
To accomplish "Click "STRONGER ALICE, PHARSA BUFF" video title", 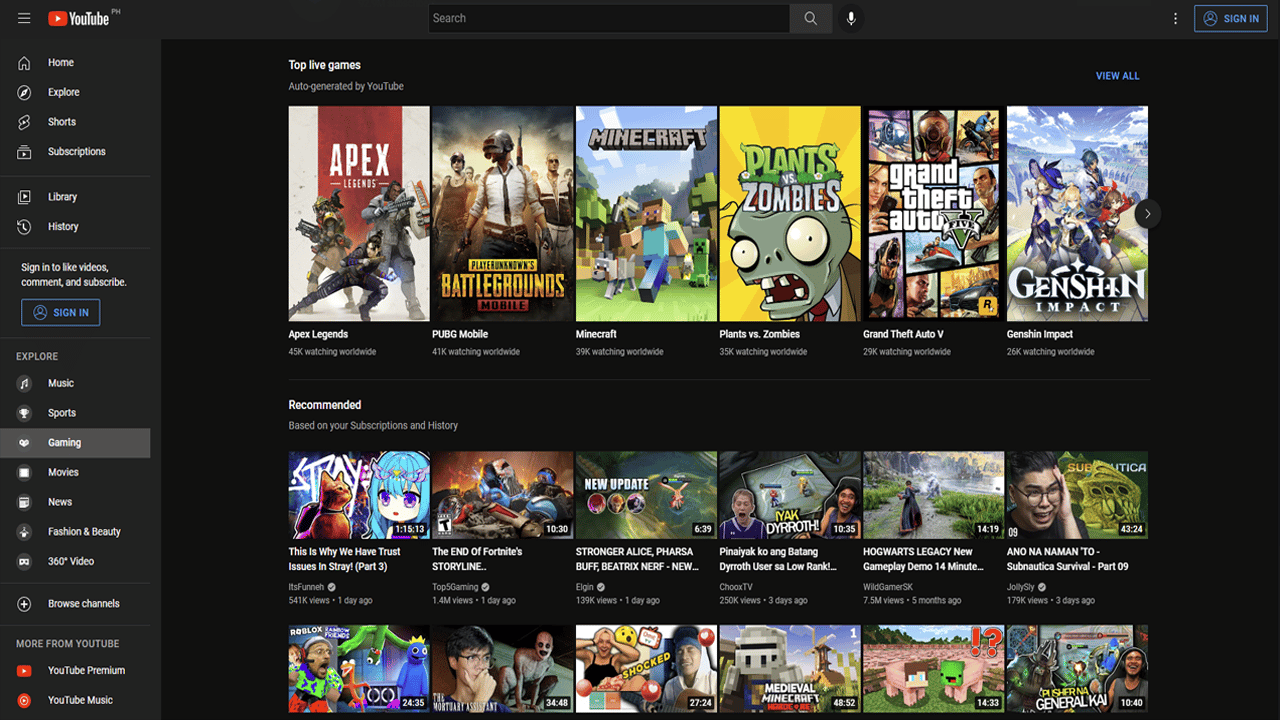I will [x=637, y=559].
